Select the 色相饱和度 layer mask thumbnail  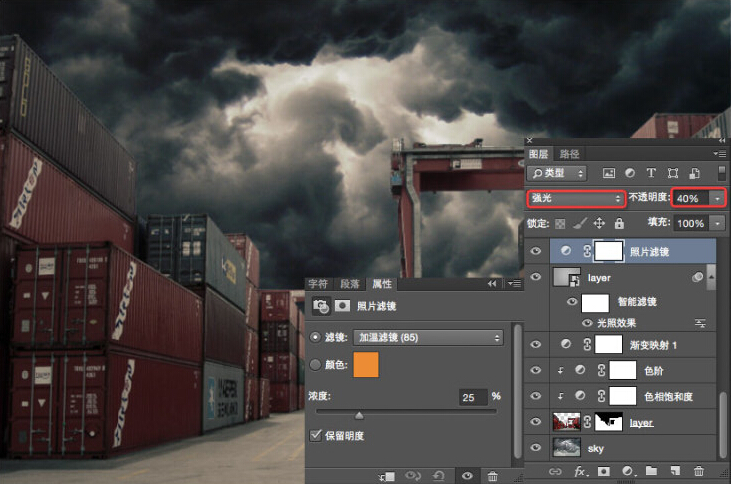(622, 396)
